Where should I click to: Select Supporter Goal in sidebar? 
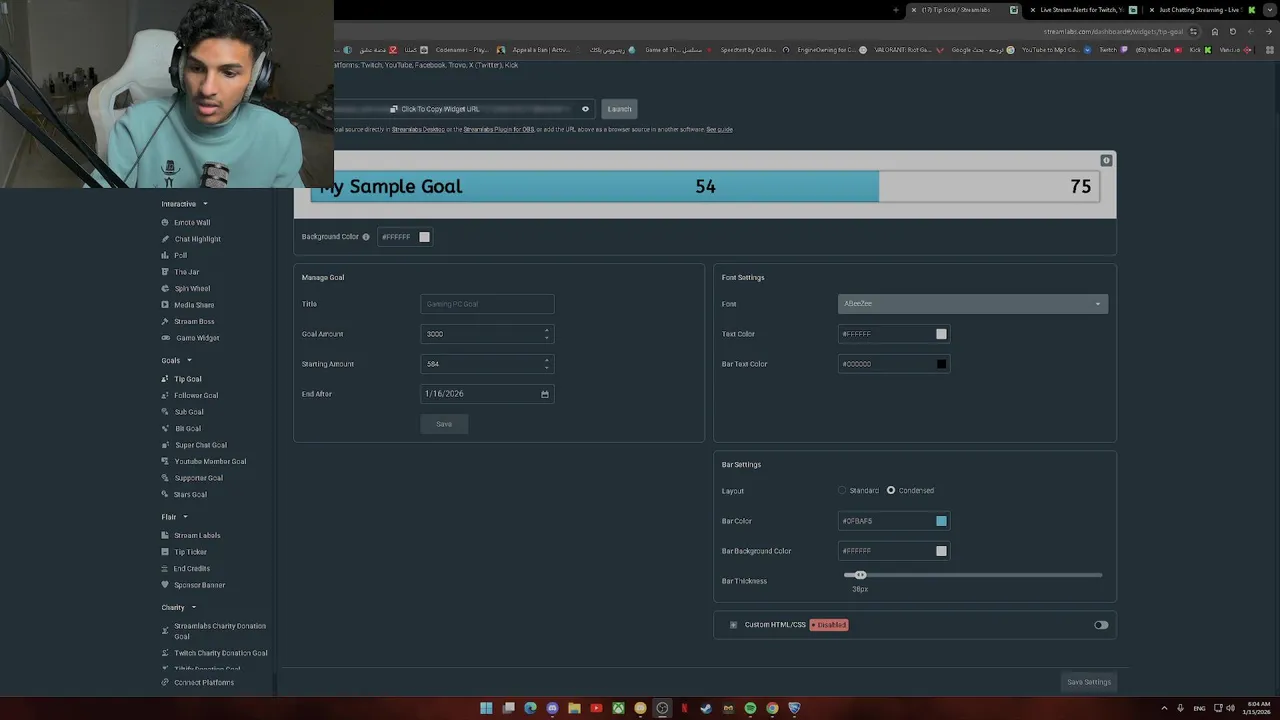point(199,478)
